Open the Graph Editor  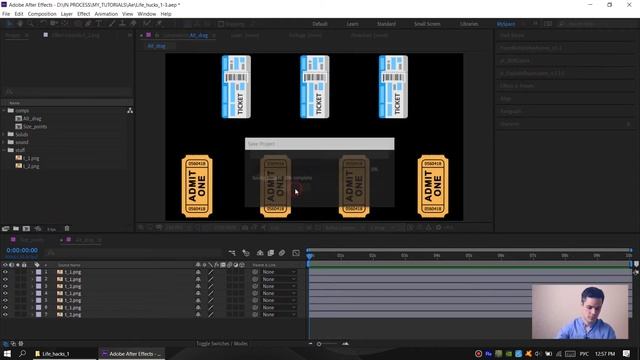click(x=296, y=253)
